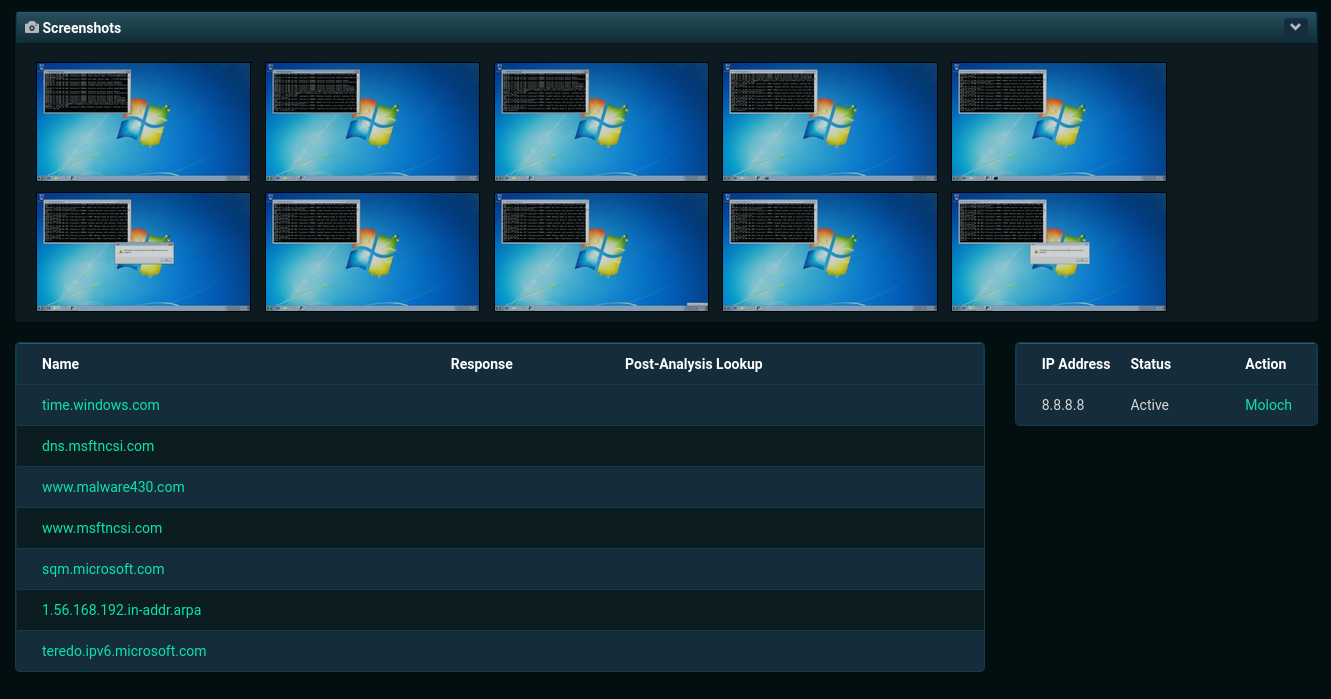Open the time.windows.com domain link

point(101,405)
